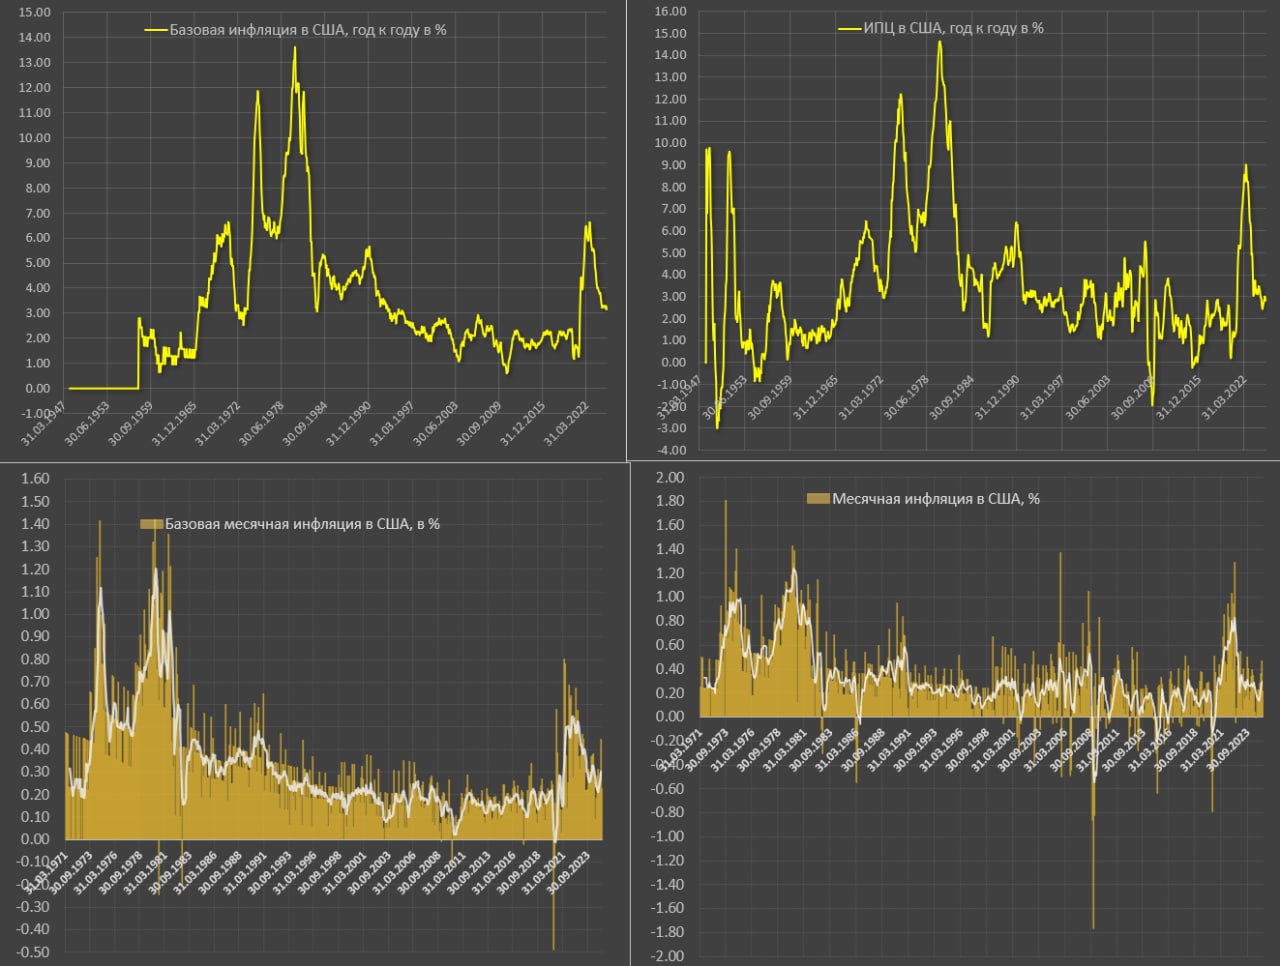Image resolution: width=1280 pixels, height=966 pixels.
Task: Click the 16.00 label on the ИПЦ chart axis
Action: [670, 11]
